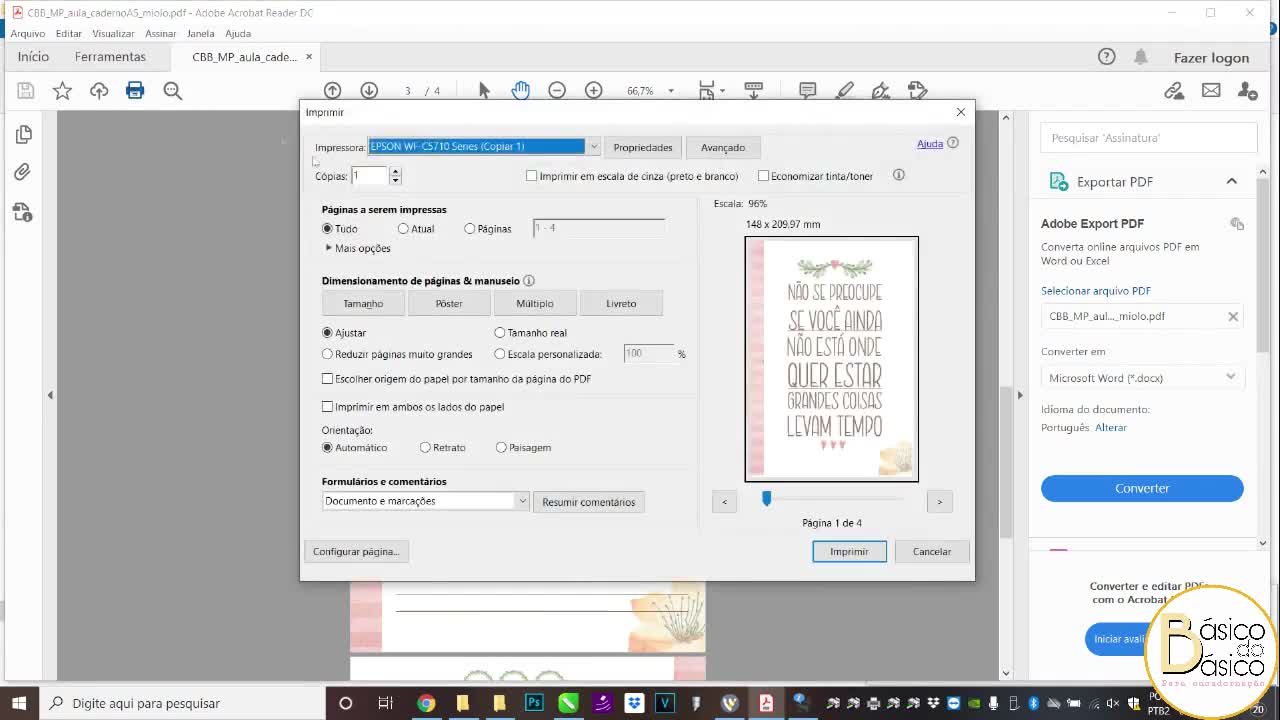The image size is (1280, 720).
Task: Click the Cópias number input field
Action: pyautogui.click(x=369, y=176)
